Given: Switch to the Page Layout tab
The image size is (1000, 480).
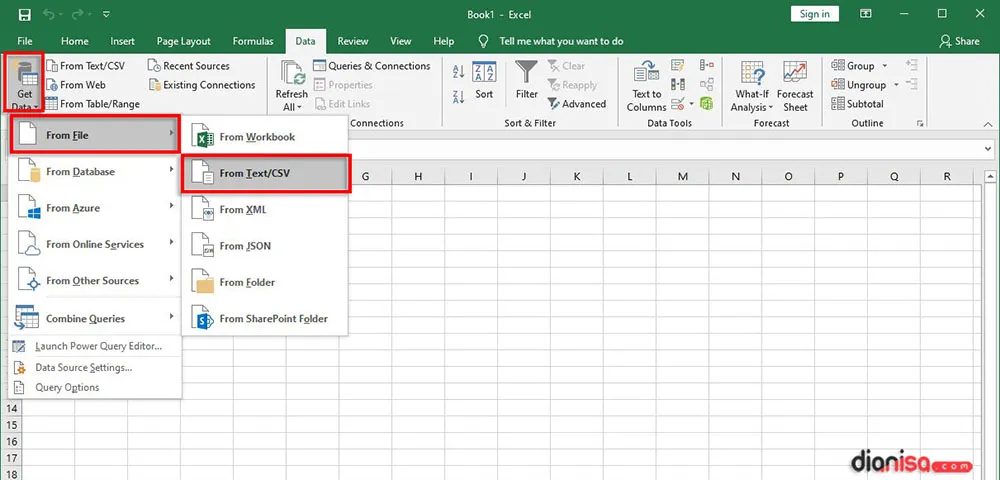Looking at the screenshot, I should click(184, 41).
